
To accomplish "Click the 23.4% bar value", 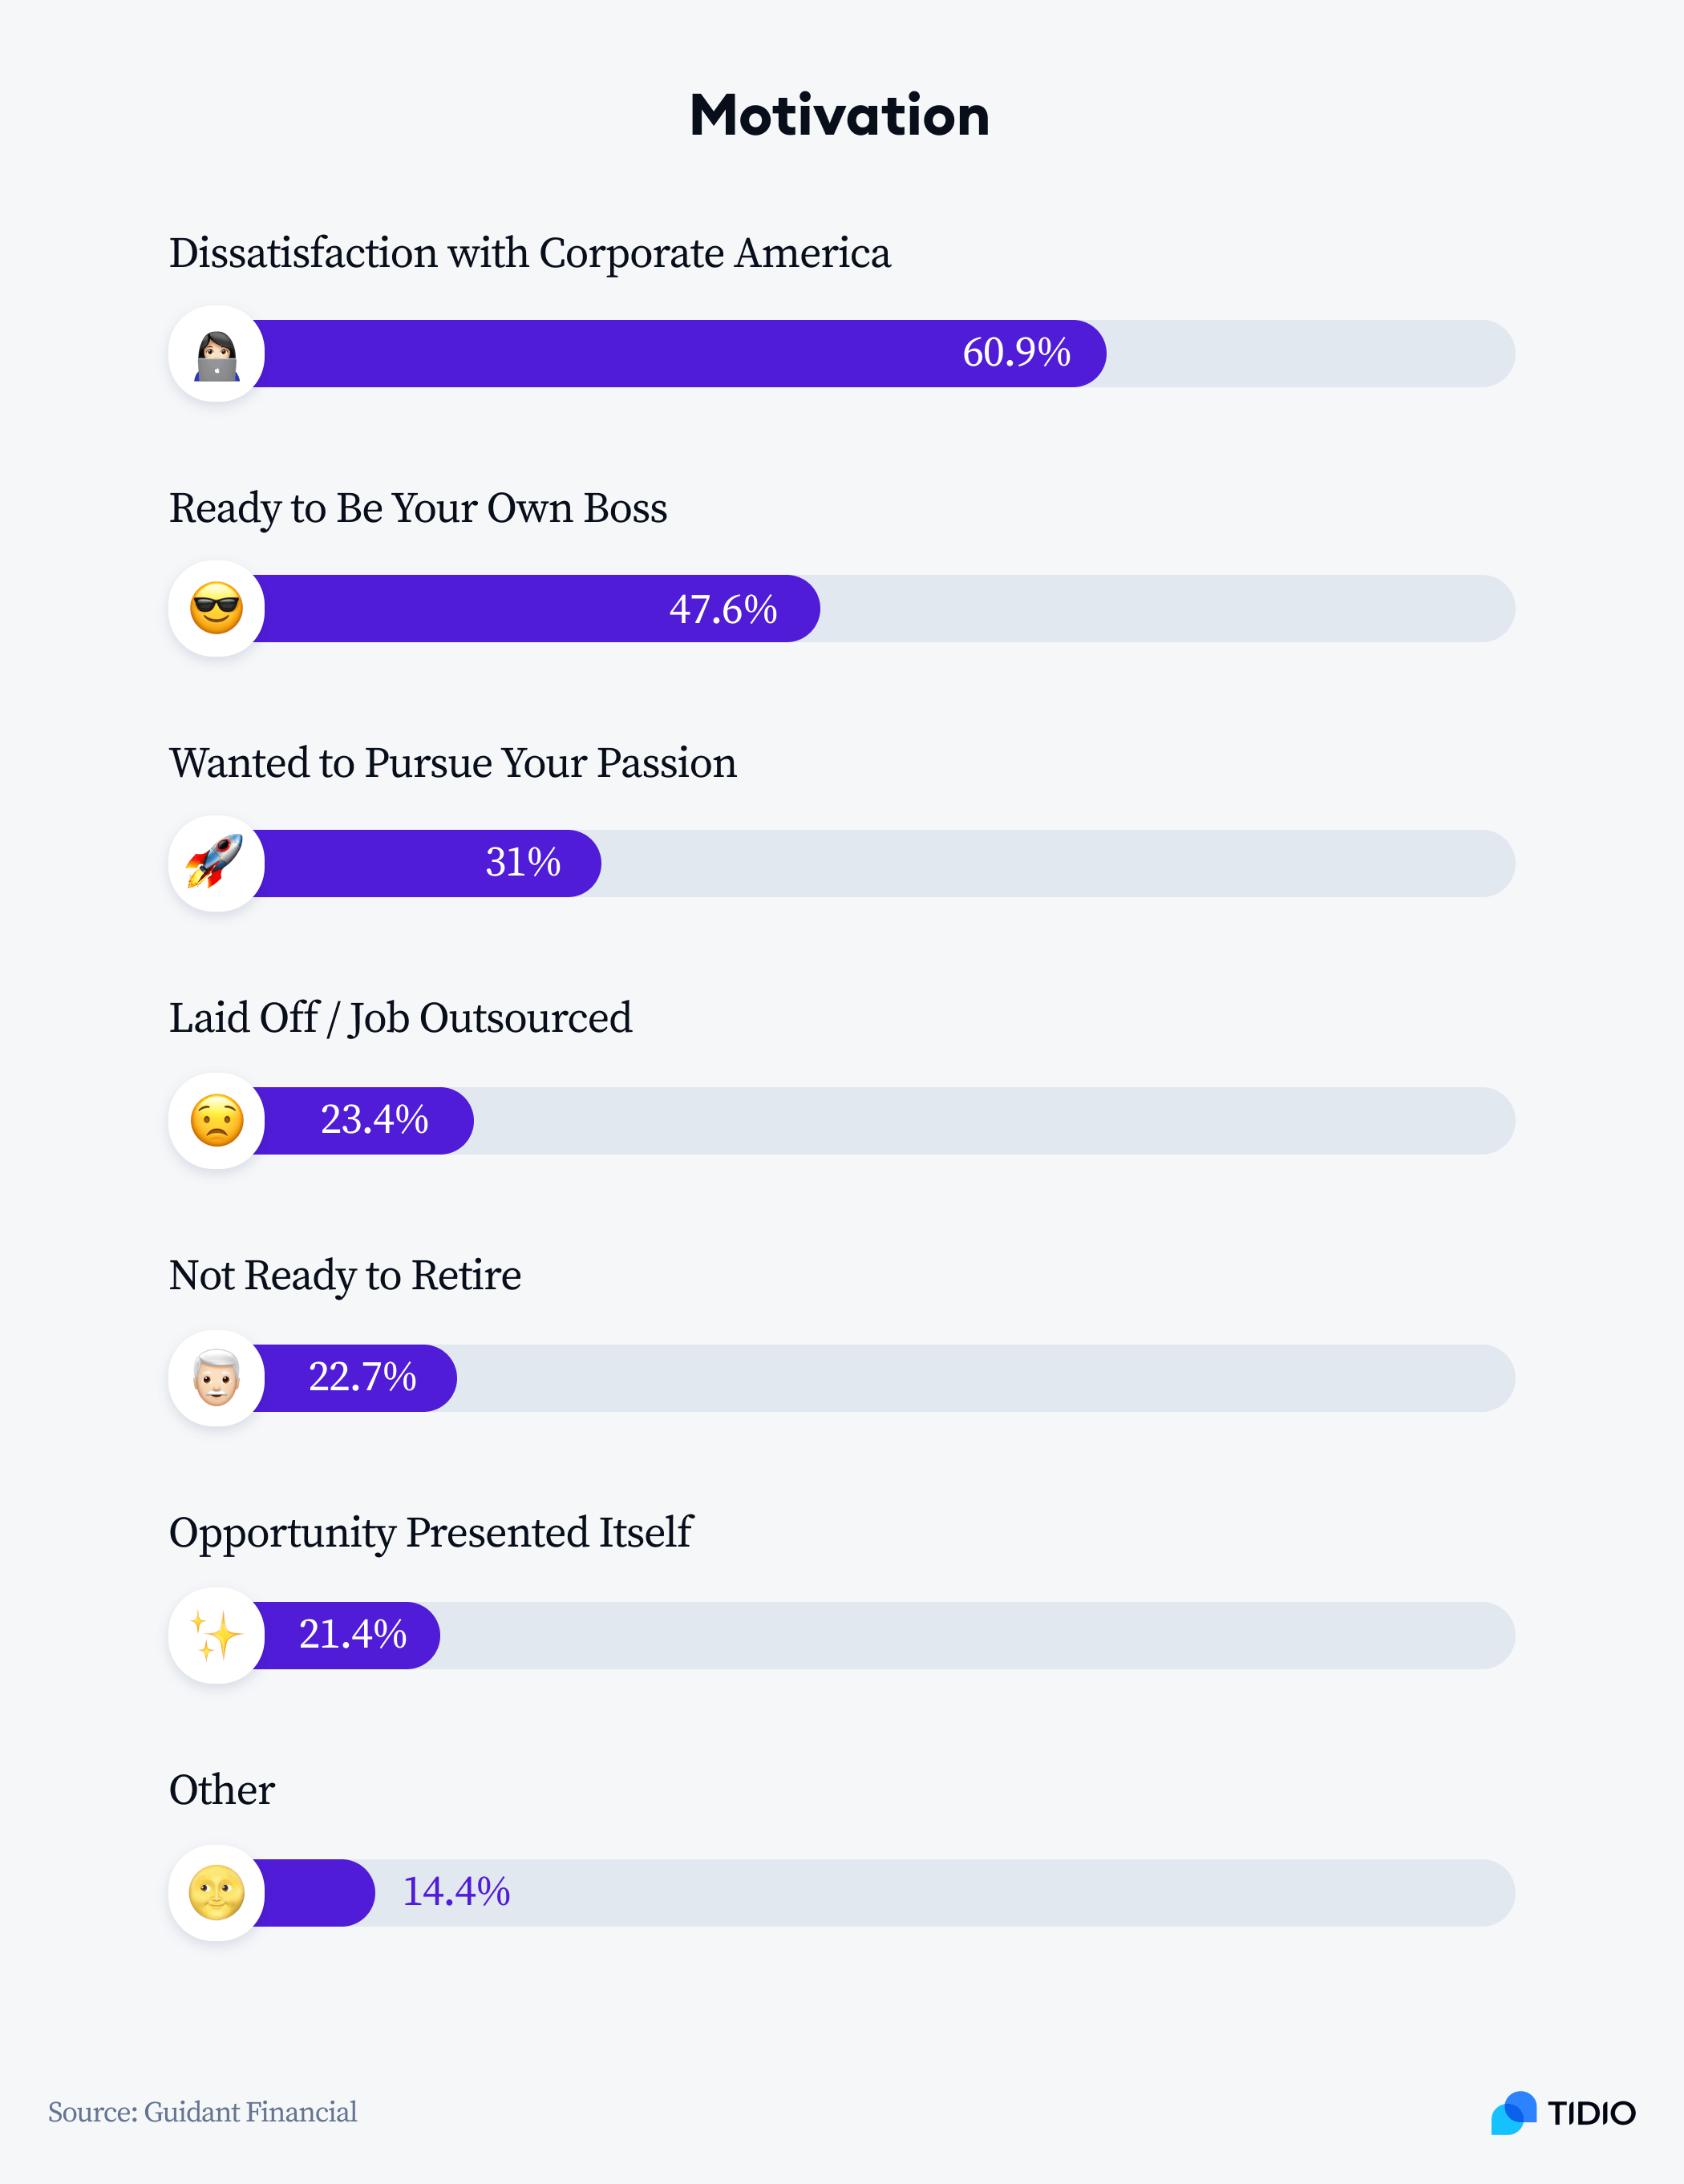I will pos(374,1120).
